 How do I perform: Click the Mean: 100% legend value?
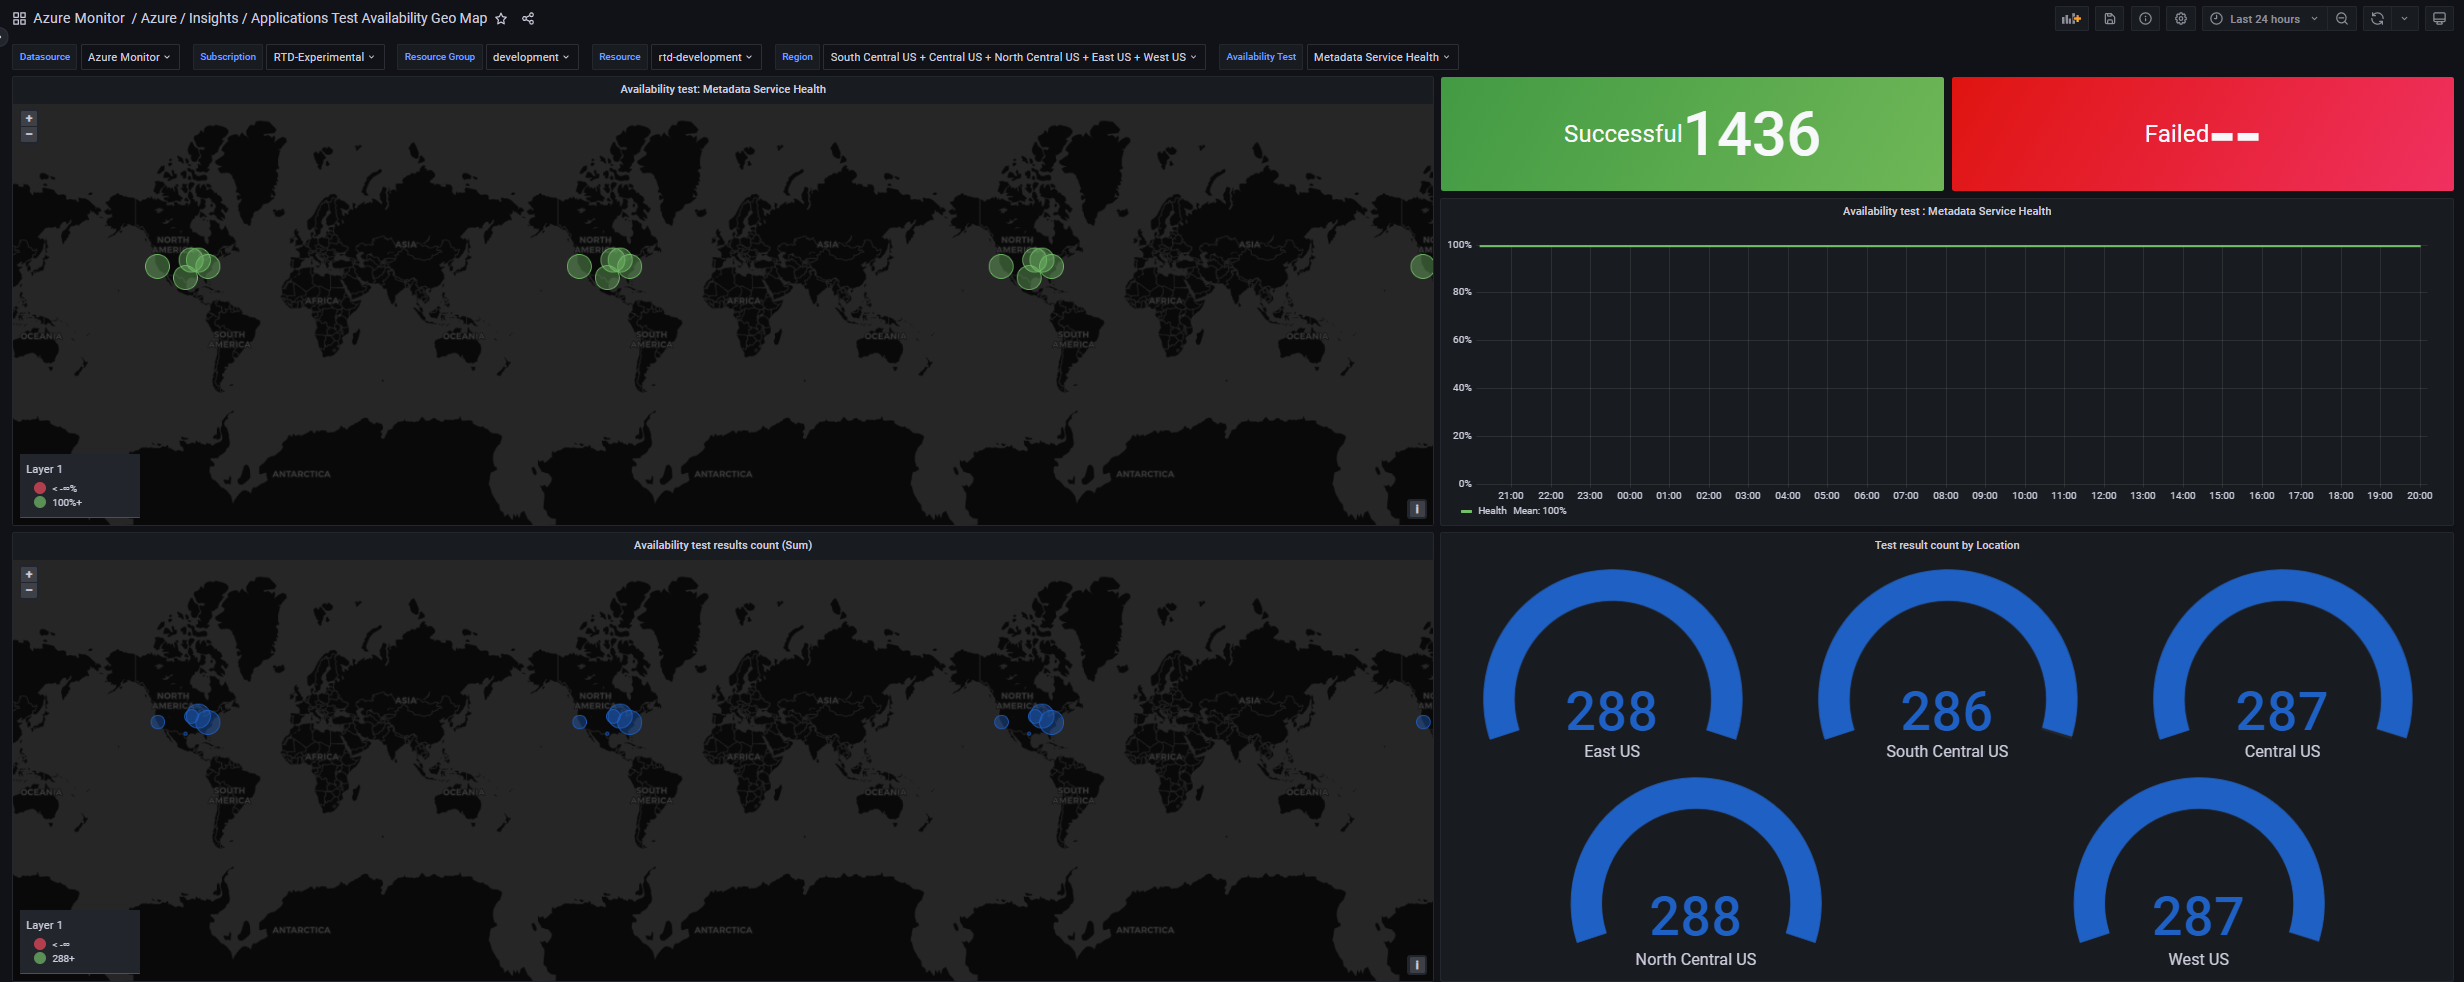(x=1540, y=511)
